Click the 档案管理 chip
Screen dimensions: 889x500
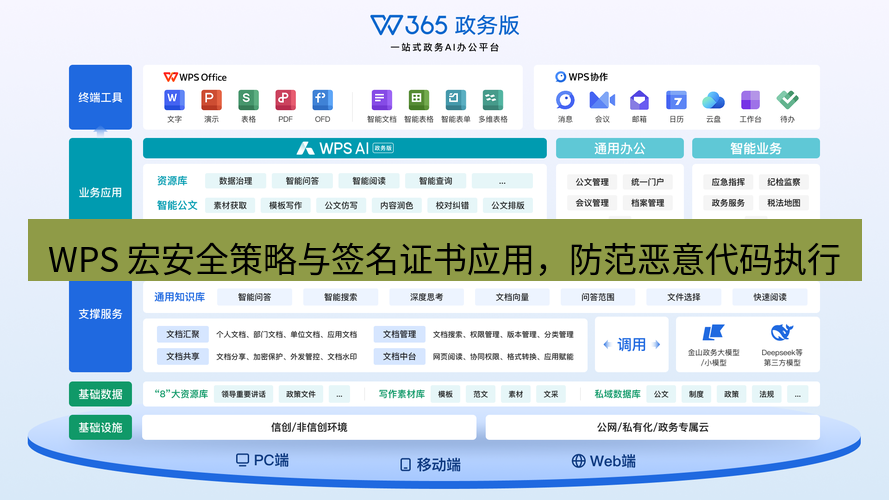pos(647,203)
